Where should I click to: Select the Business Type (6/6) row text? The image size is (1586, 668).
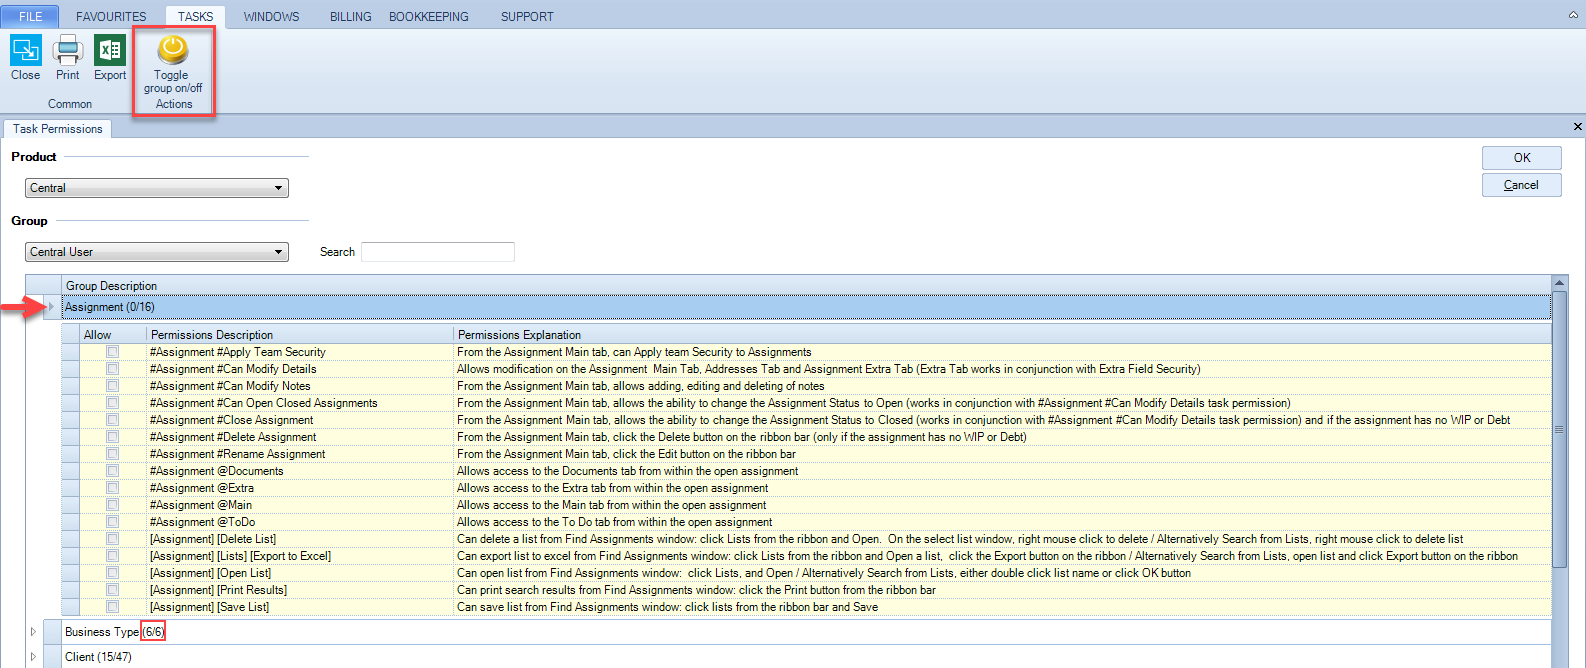114,632
